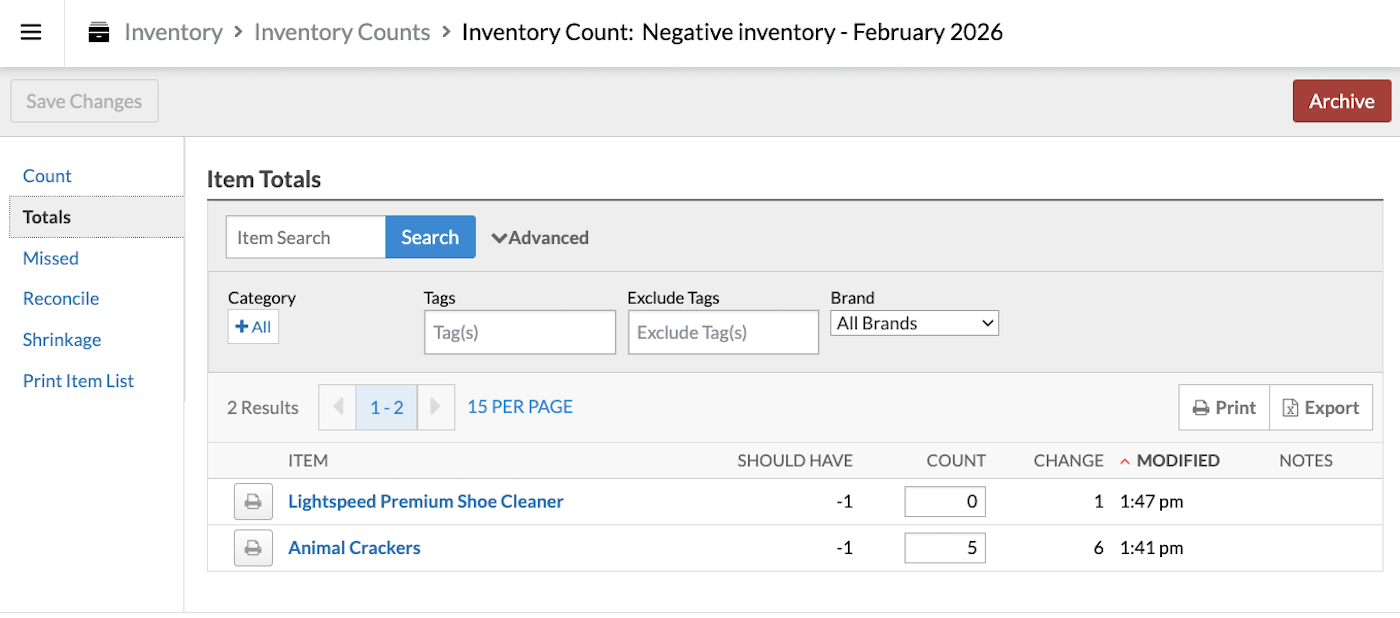Open the hamburger navigation menu
Image resolution: width=1400 pixels, height=618 pixels.
[x=31, y=31]
